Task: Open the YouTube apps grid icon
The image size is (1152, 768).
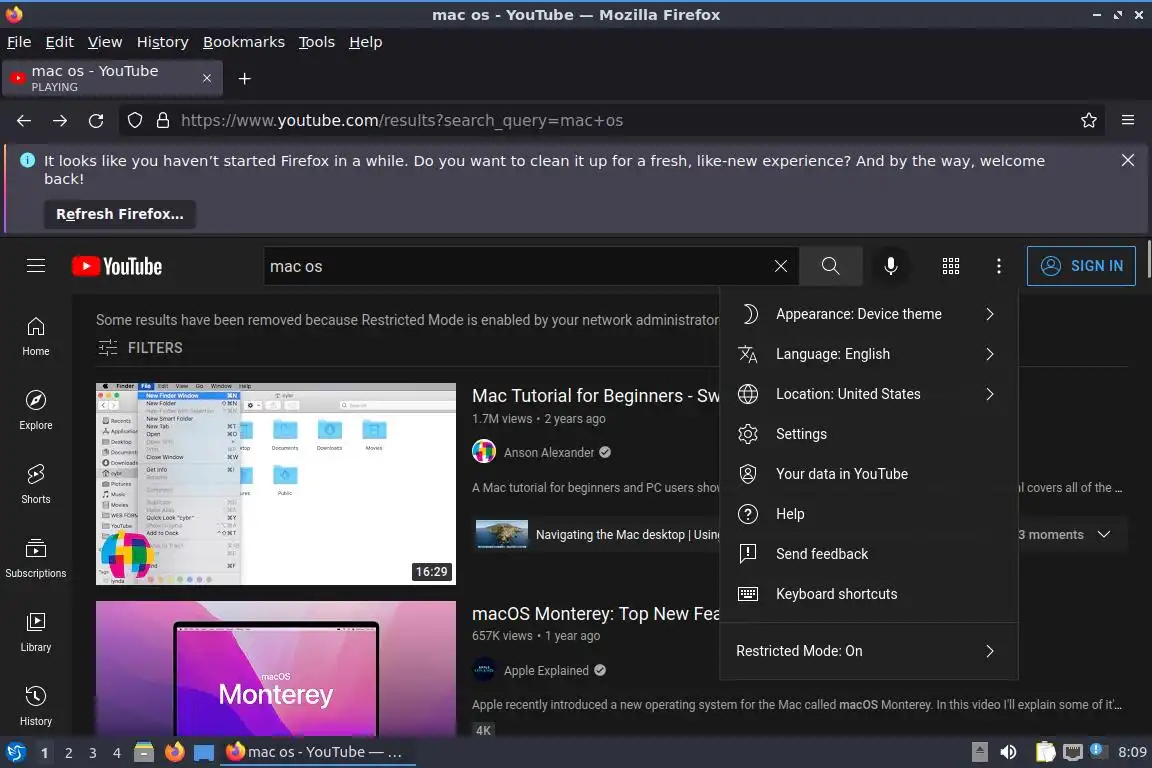Action: tap(951, 266)
